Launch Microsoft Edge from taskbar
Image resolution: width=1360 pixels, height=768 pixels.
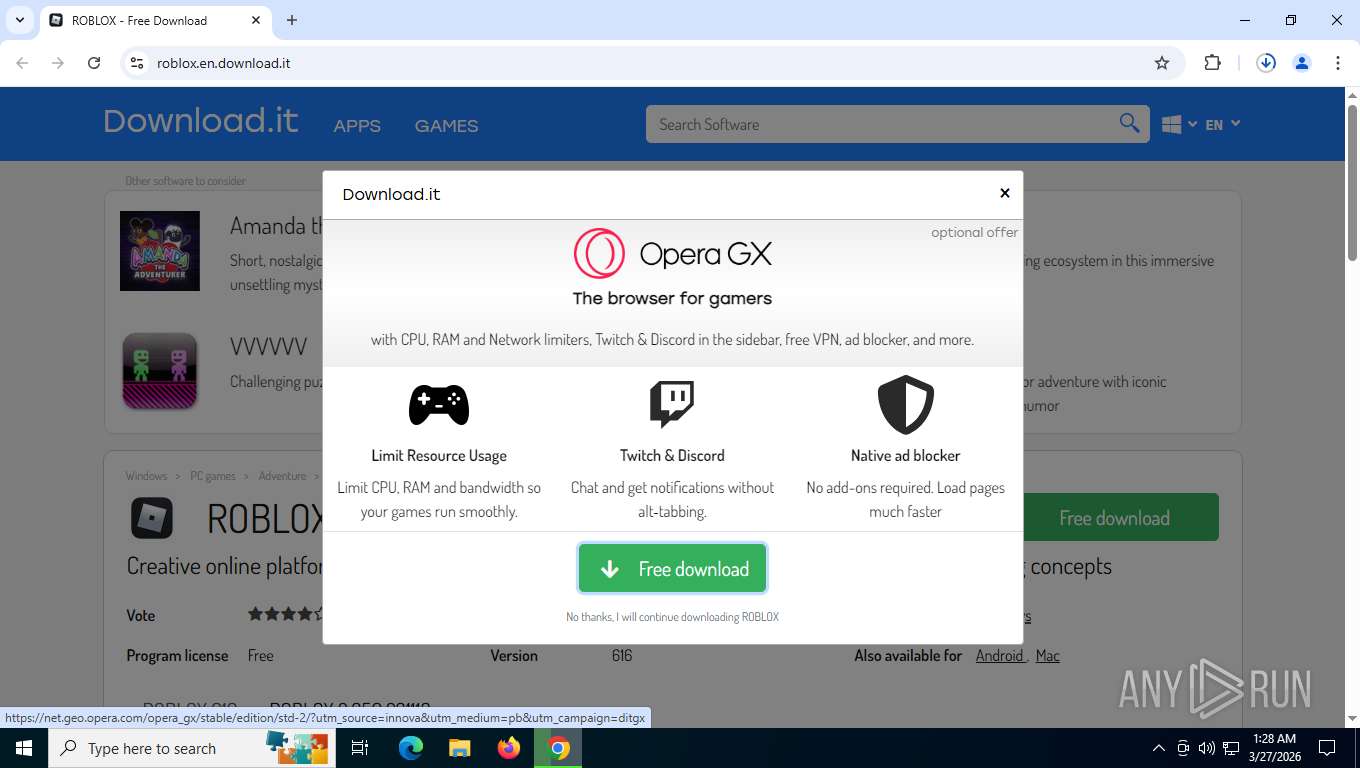pos(410,748)
